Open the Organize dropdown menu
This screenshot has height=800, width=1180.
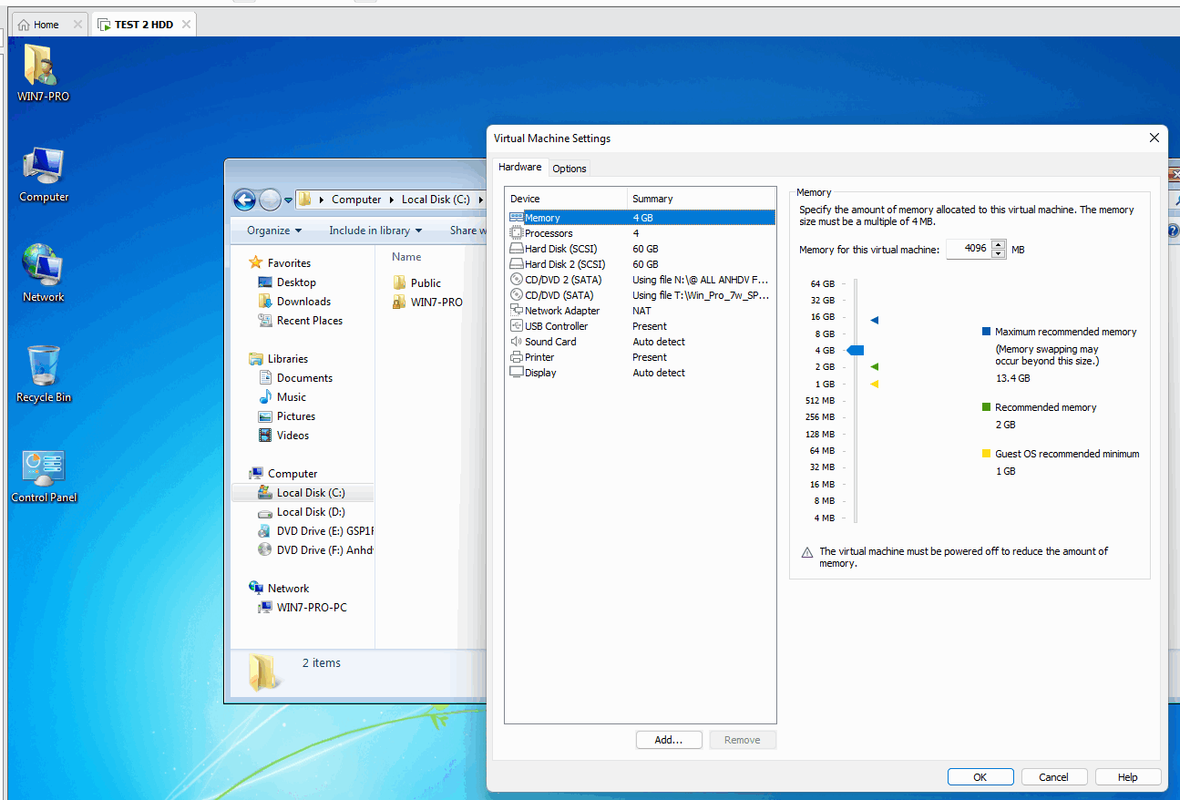click(274, 230)
